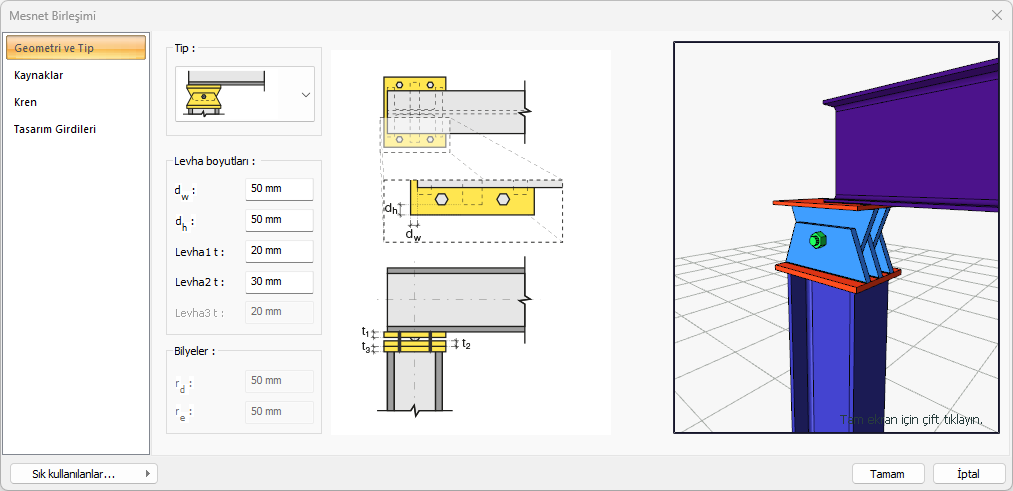Image resolution: width=1013 pixels, height=491 pixels.
Task: Click the dw plate dimension field
Action: tap(279, 189)
